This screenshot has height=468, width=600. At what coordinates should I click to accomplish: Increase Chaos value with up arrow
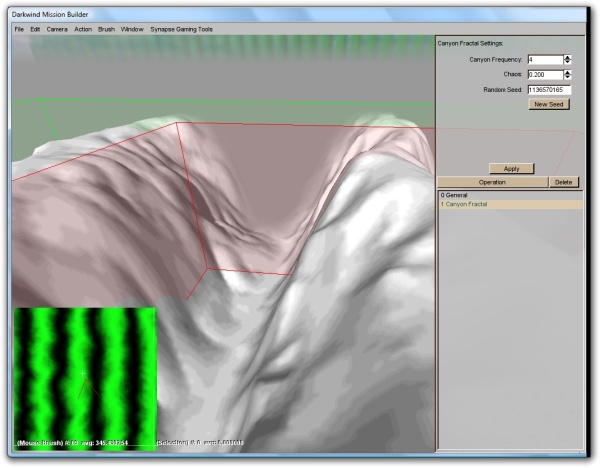568,72
